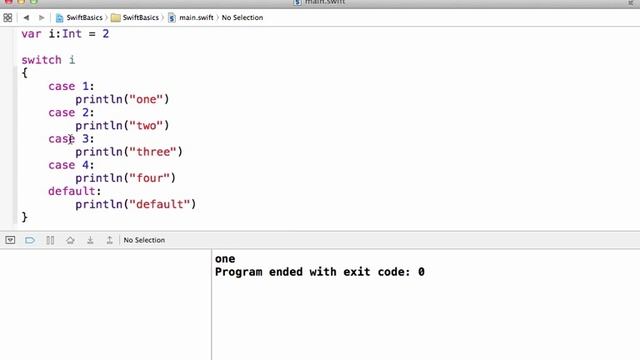640x360 pixels.
Task: Hide the debug area toggle icon
Action: pos(10,240)
